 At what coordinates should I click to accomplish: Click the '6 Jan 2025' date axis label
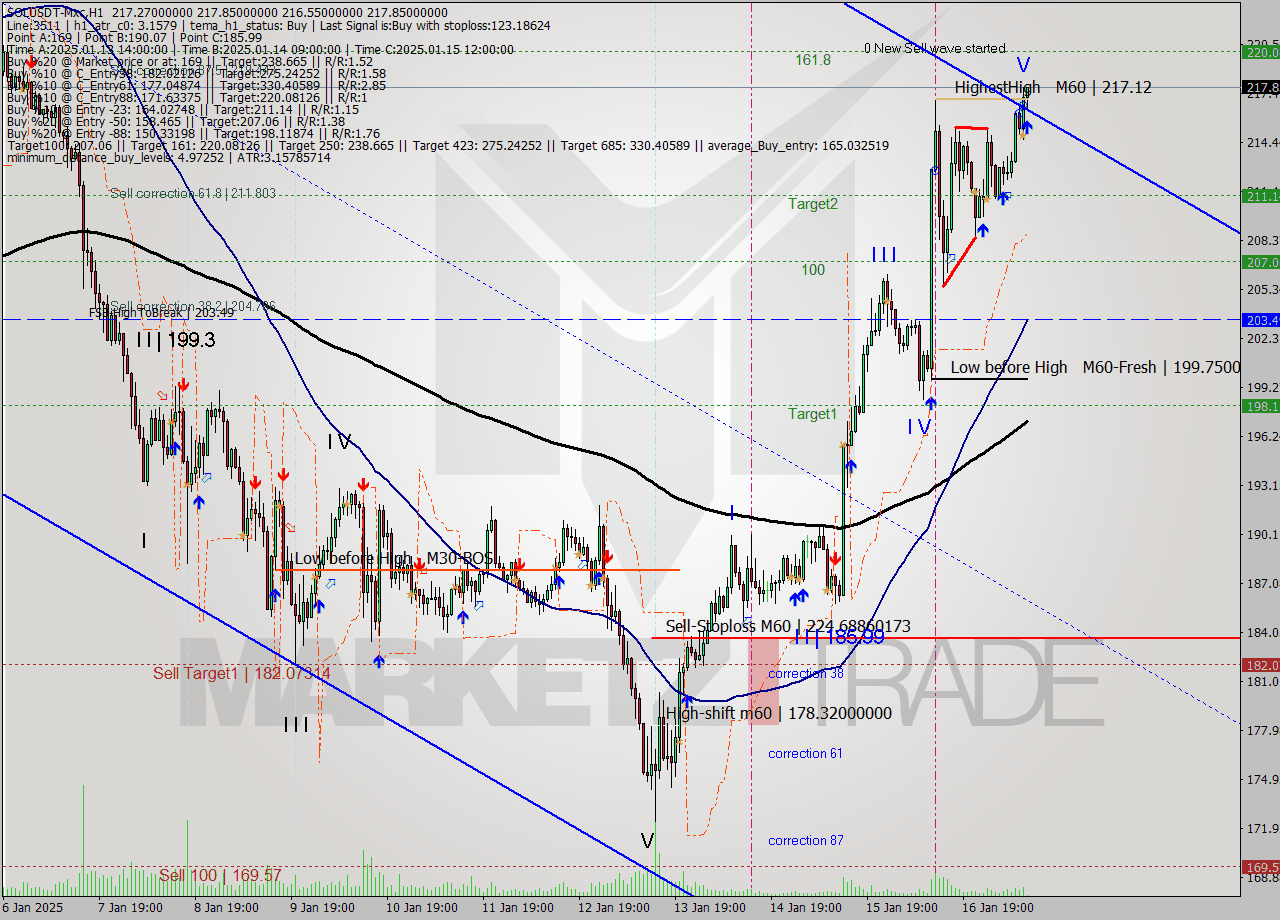(34, 907)
